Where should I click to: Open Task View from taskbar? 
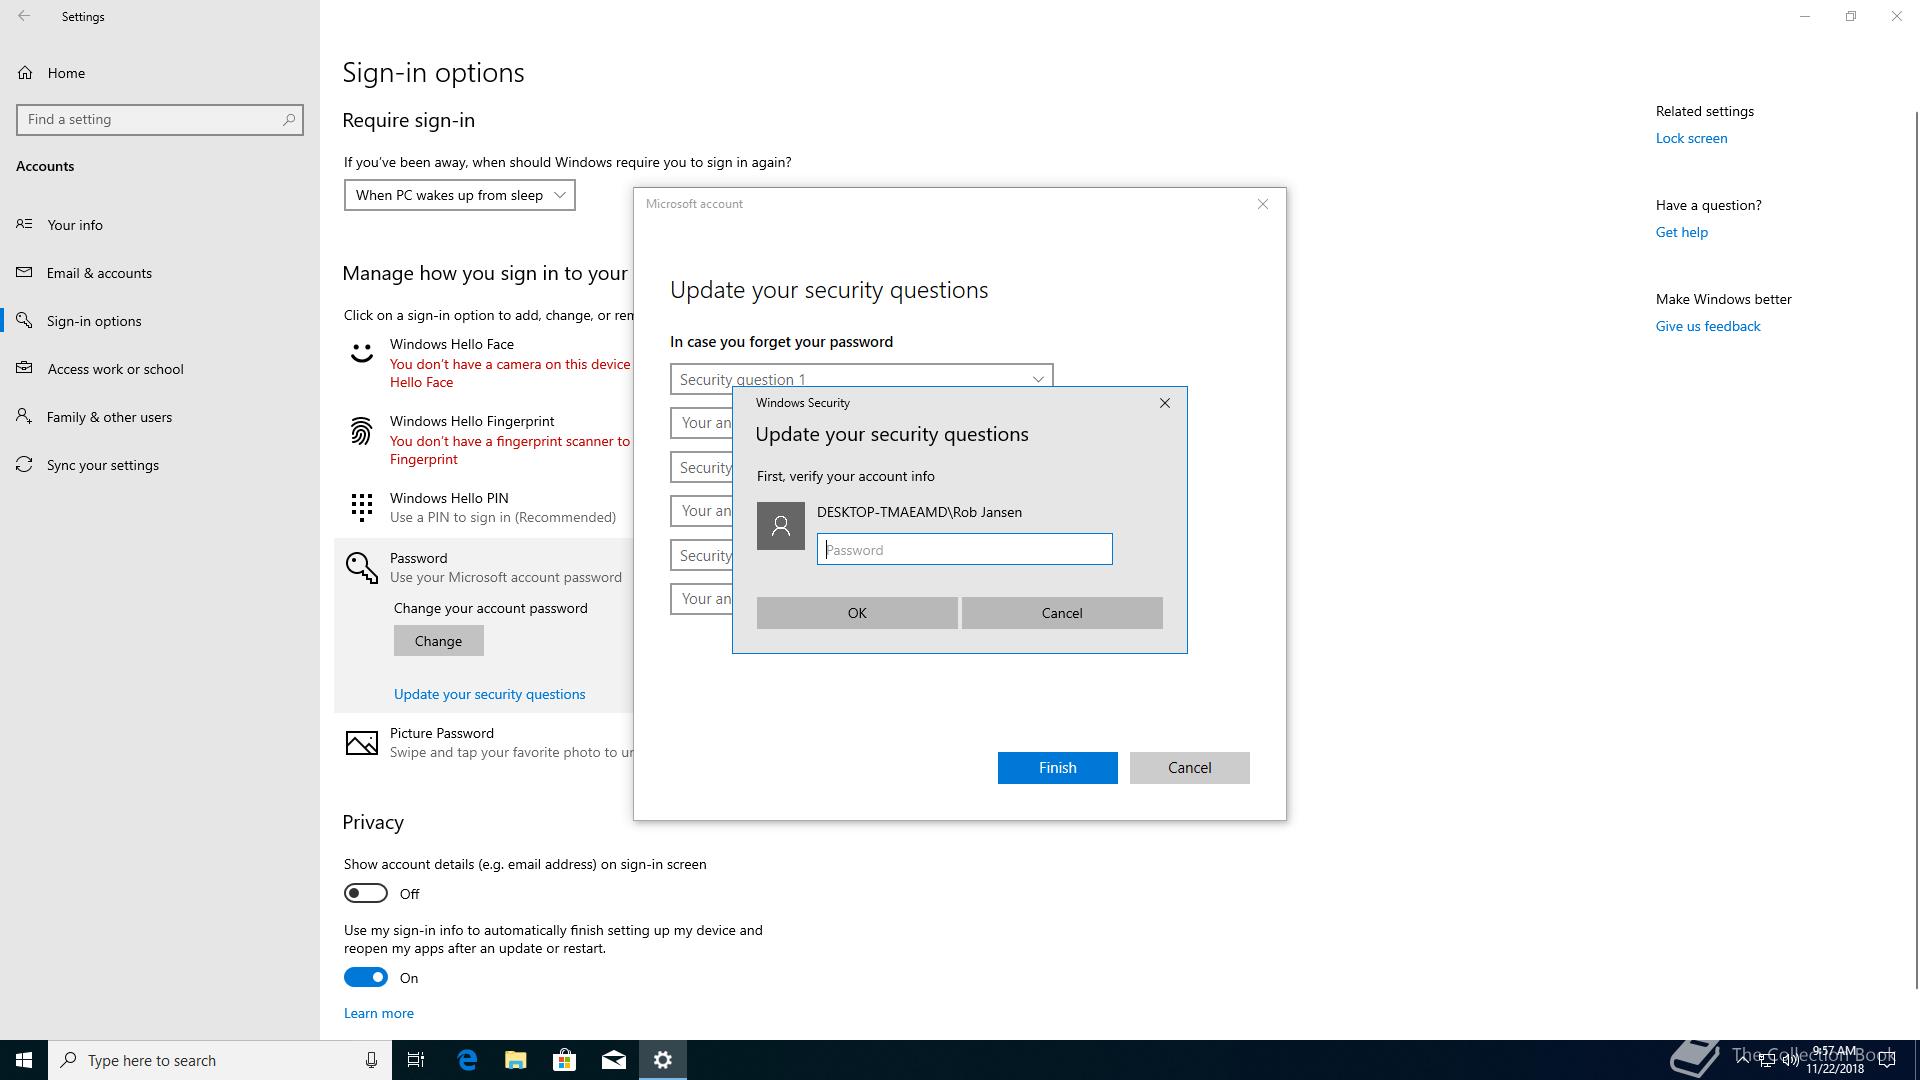[x=416, y=1060]
